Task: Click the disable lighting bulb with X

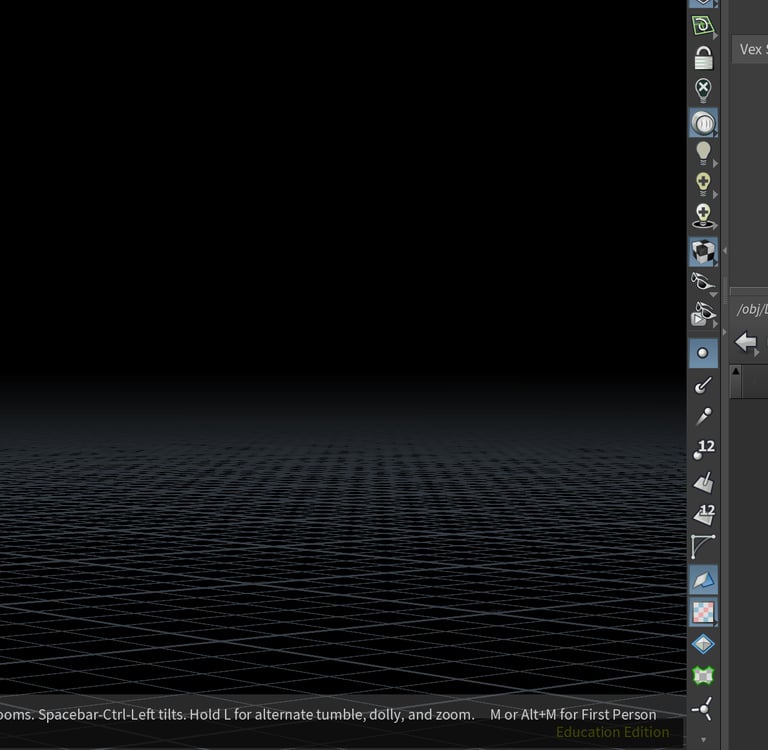Action: click(703, 90)
